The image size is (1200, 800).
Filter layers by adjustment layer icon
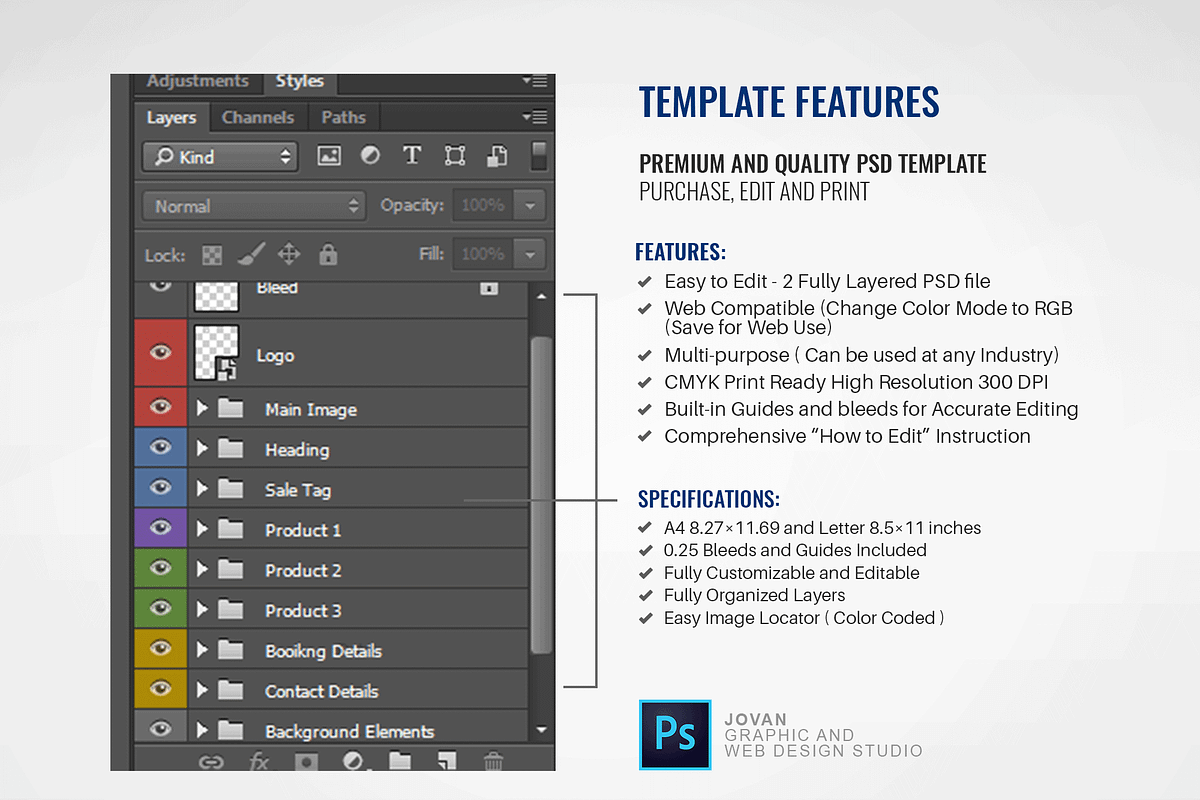(x=370, y=156)
